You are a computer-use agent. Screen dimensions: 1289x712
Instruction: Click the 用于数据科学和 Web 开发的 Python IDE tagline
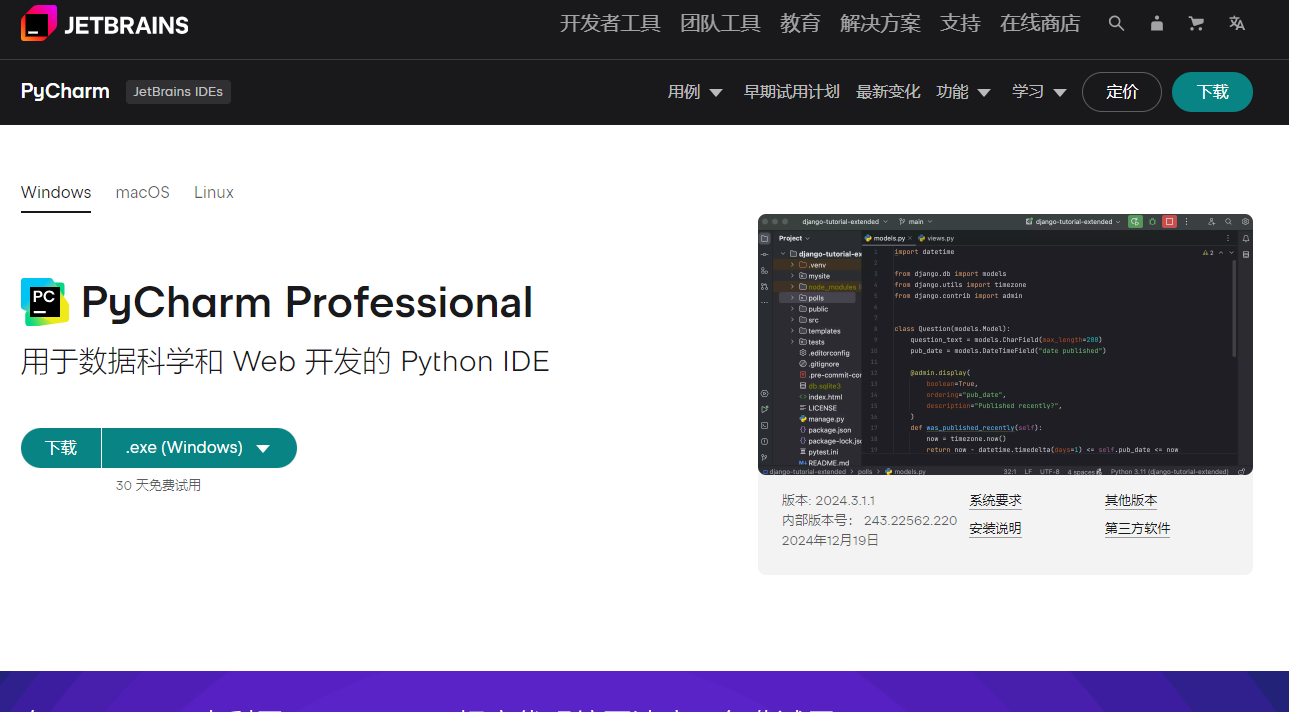285,361
